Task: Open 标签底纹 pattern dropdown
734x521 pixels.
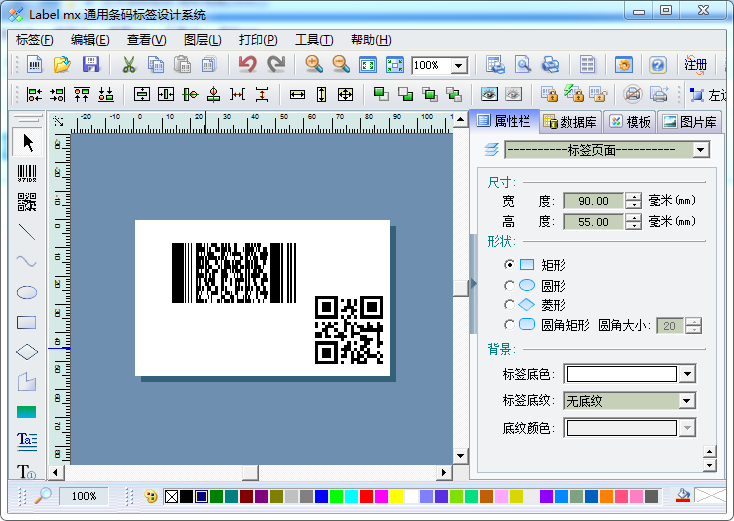Action: tap(687, 401)
